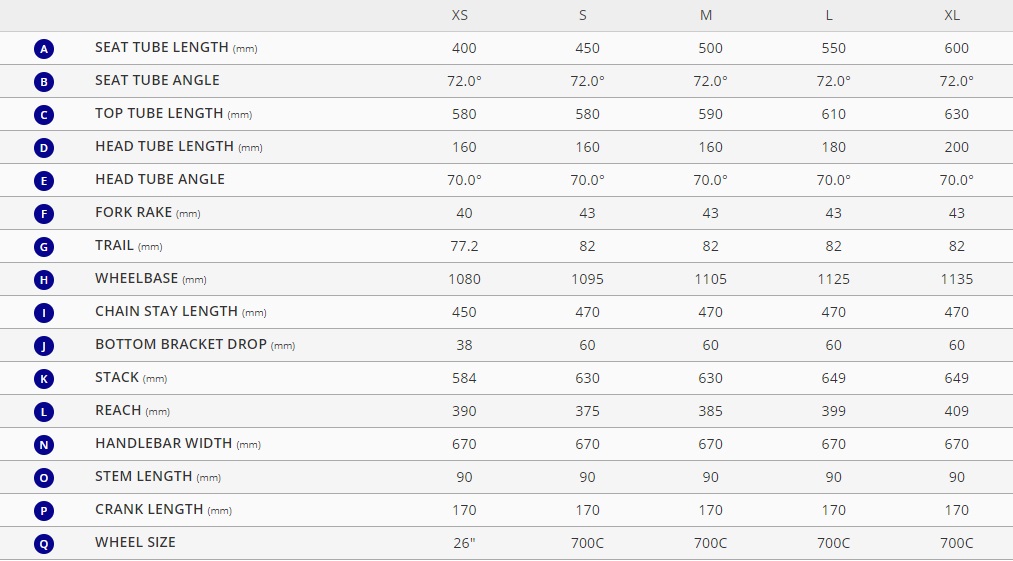The width and height of the screenshot is (1013, 561).
Task: Click the D badge for Head Tube Length
Action: point(44,147)
